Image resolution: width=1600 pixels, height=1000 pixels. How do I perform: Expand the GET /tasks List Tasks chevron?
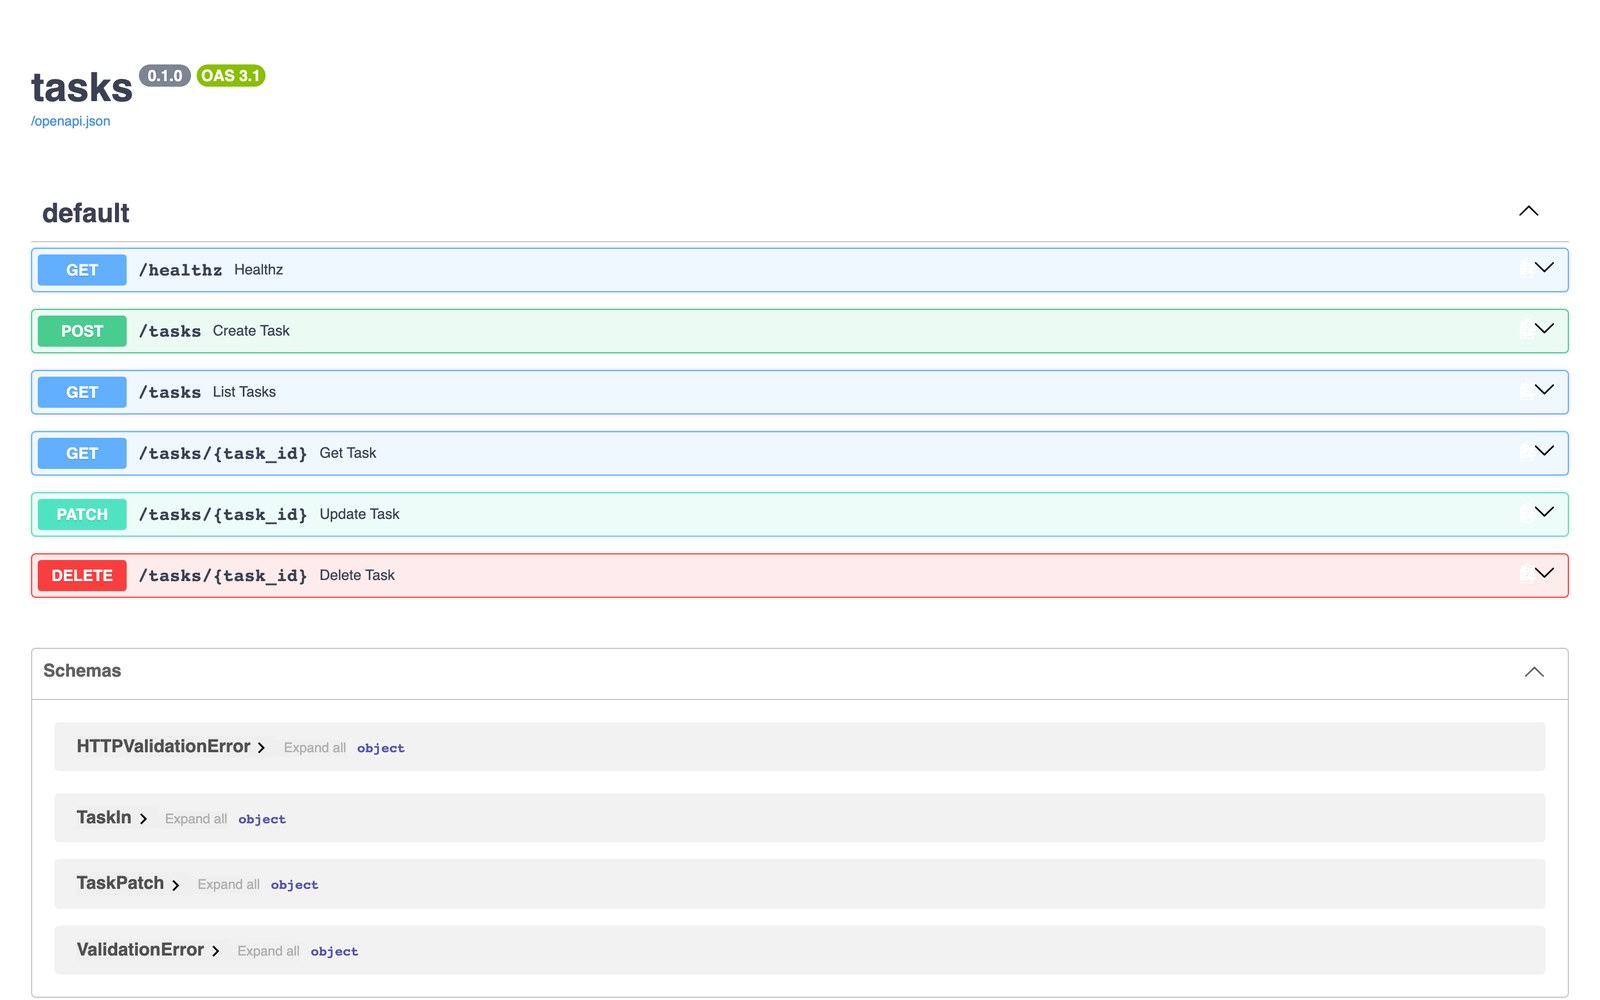coord(1544,390)
